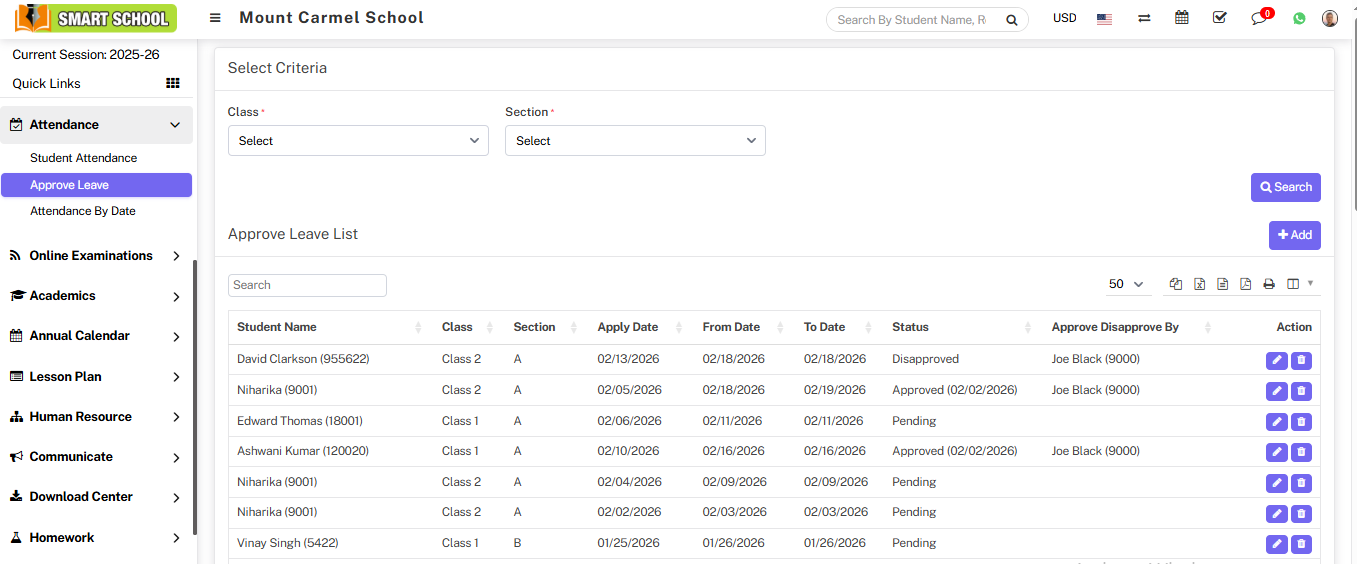Export the leave list to Excel
The image size is (1357, 564).
1199,284
